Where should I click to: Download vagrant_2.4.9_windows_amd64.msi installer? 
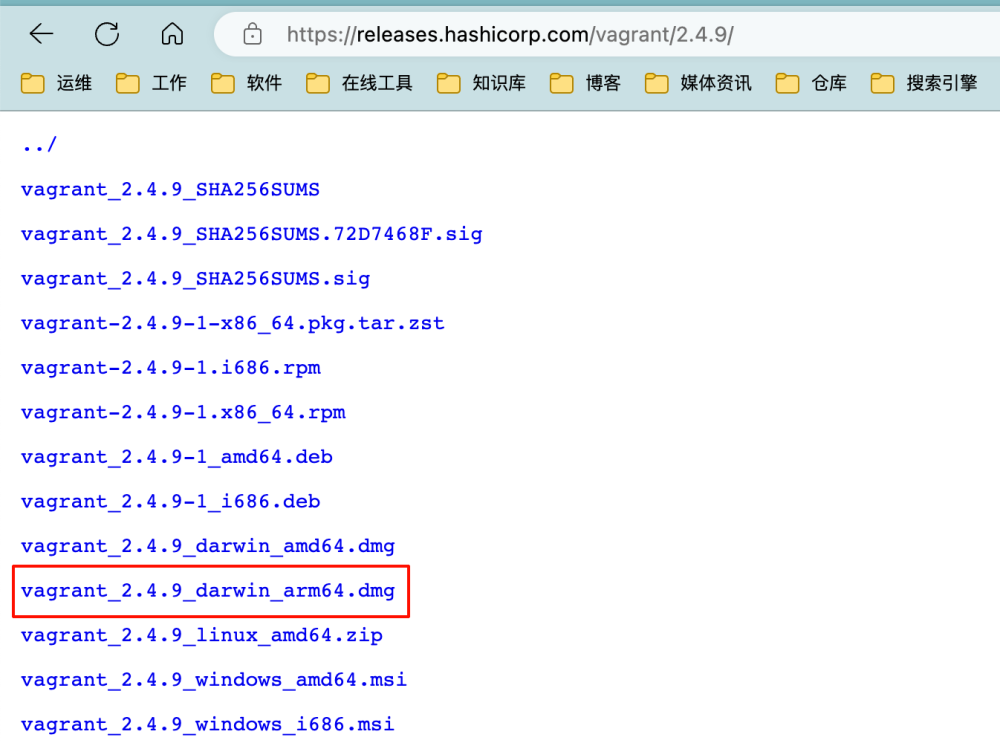(x=214, y=680)
